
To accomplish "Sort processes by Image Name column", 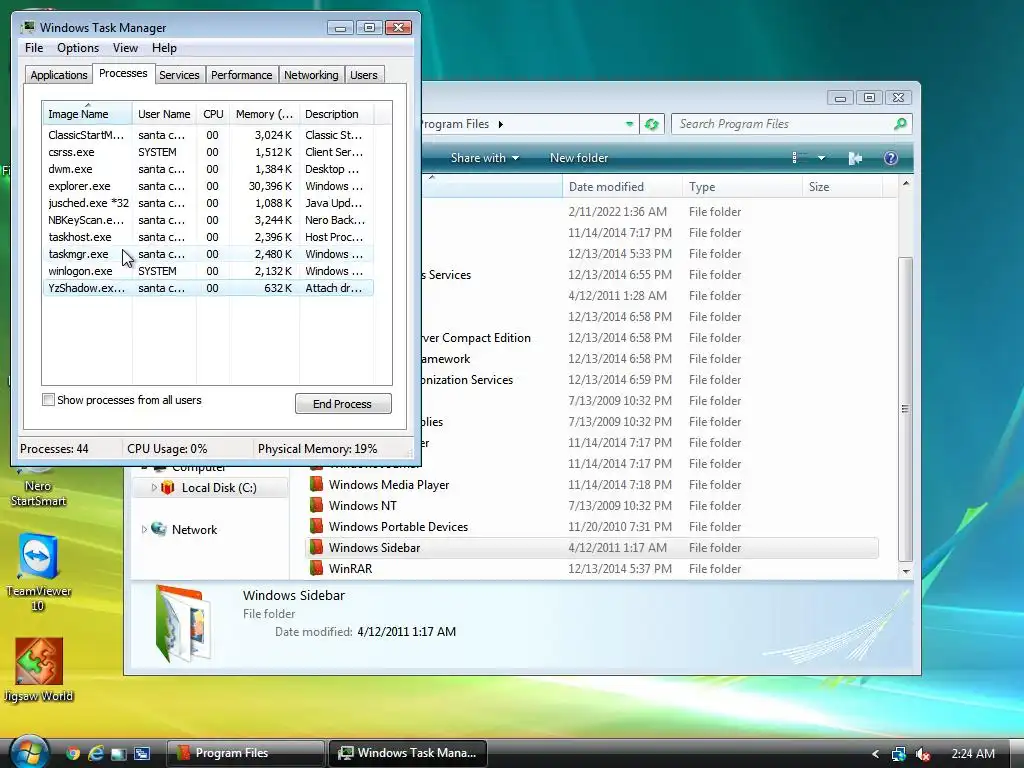I will tap(88, 114).
